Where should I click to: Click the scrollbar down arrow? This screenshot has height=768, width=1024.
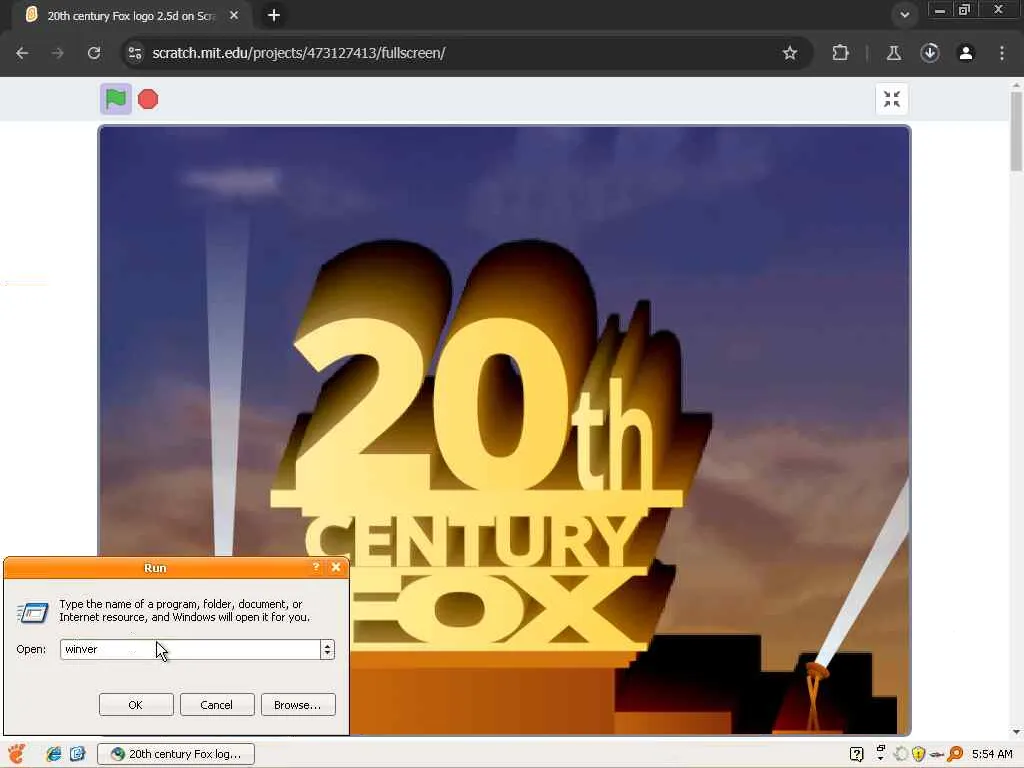[1016, 731]
